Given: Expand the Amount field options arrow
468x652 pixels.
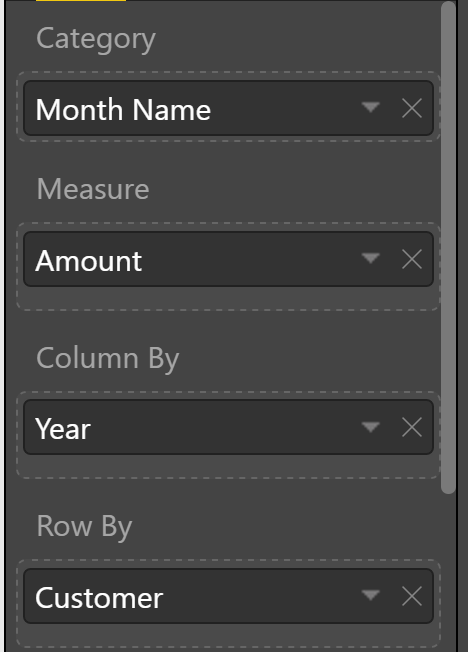Looking at the screenshot, I should click(x=370, y=259).
